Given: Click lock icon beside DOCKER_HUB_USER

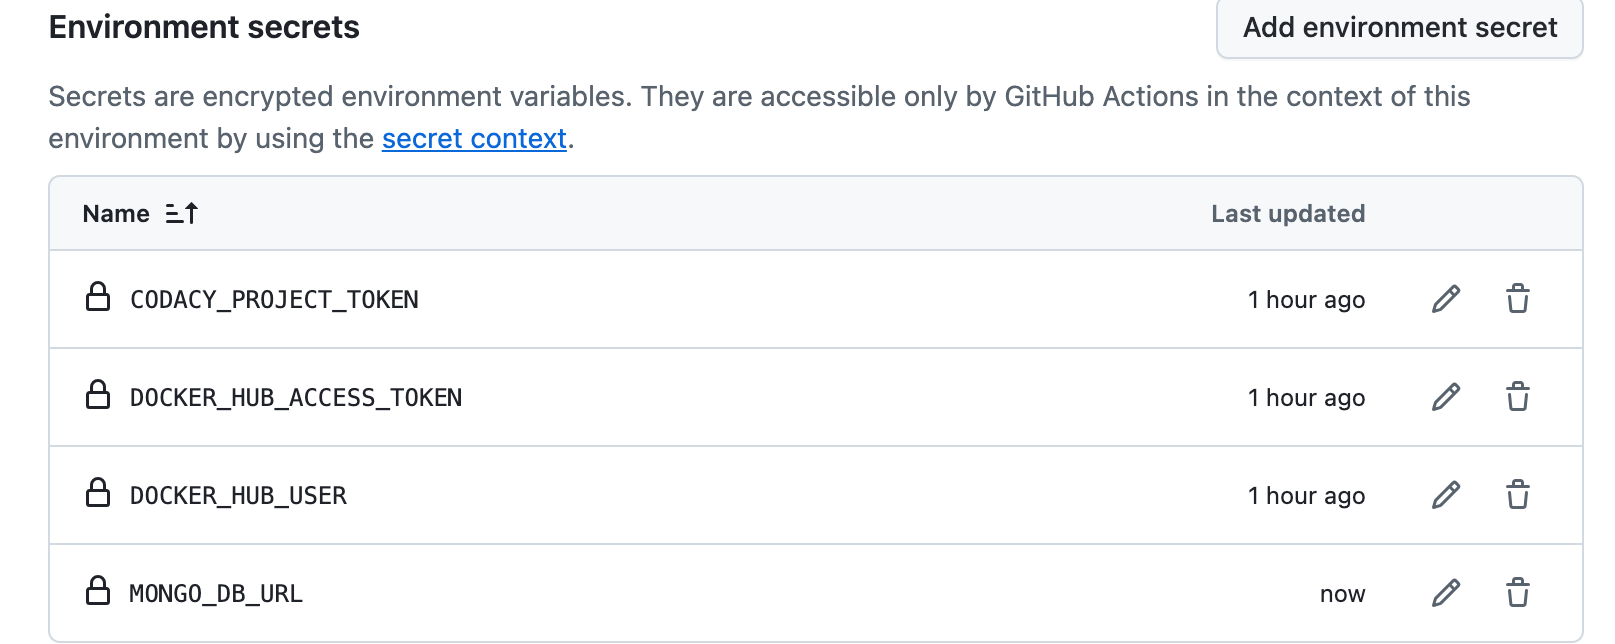Looking at the screenshot, I should coord(98,493).
